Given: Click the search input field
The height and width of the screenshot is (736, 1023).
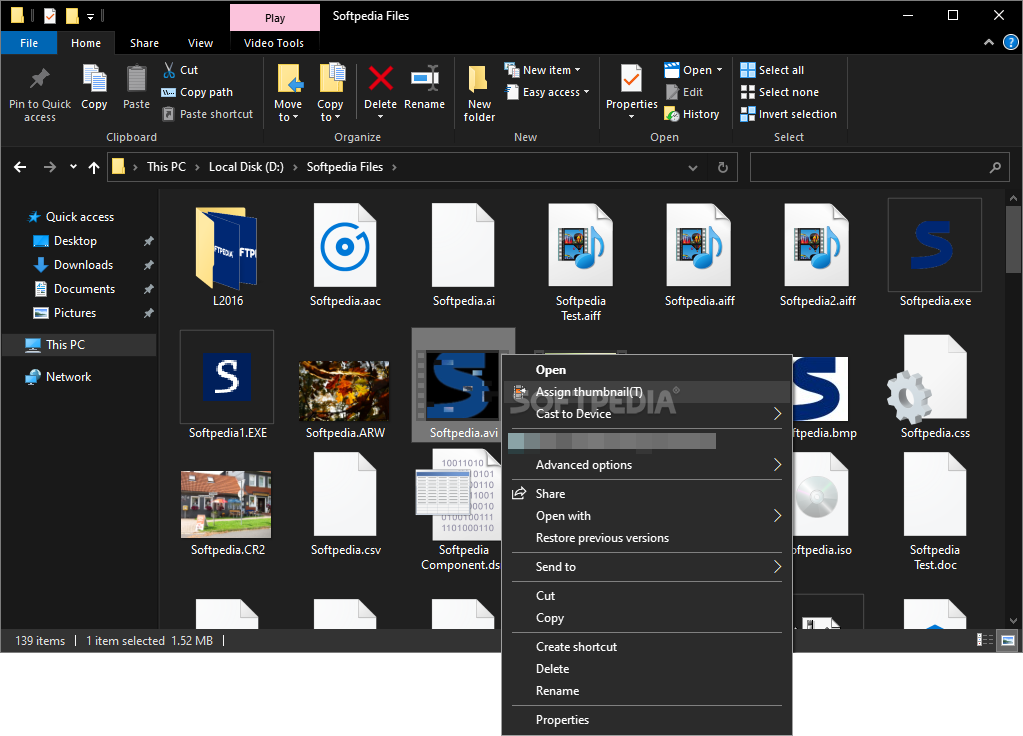Looking at the screenshot, I should click(879, 167).
